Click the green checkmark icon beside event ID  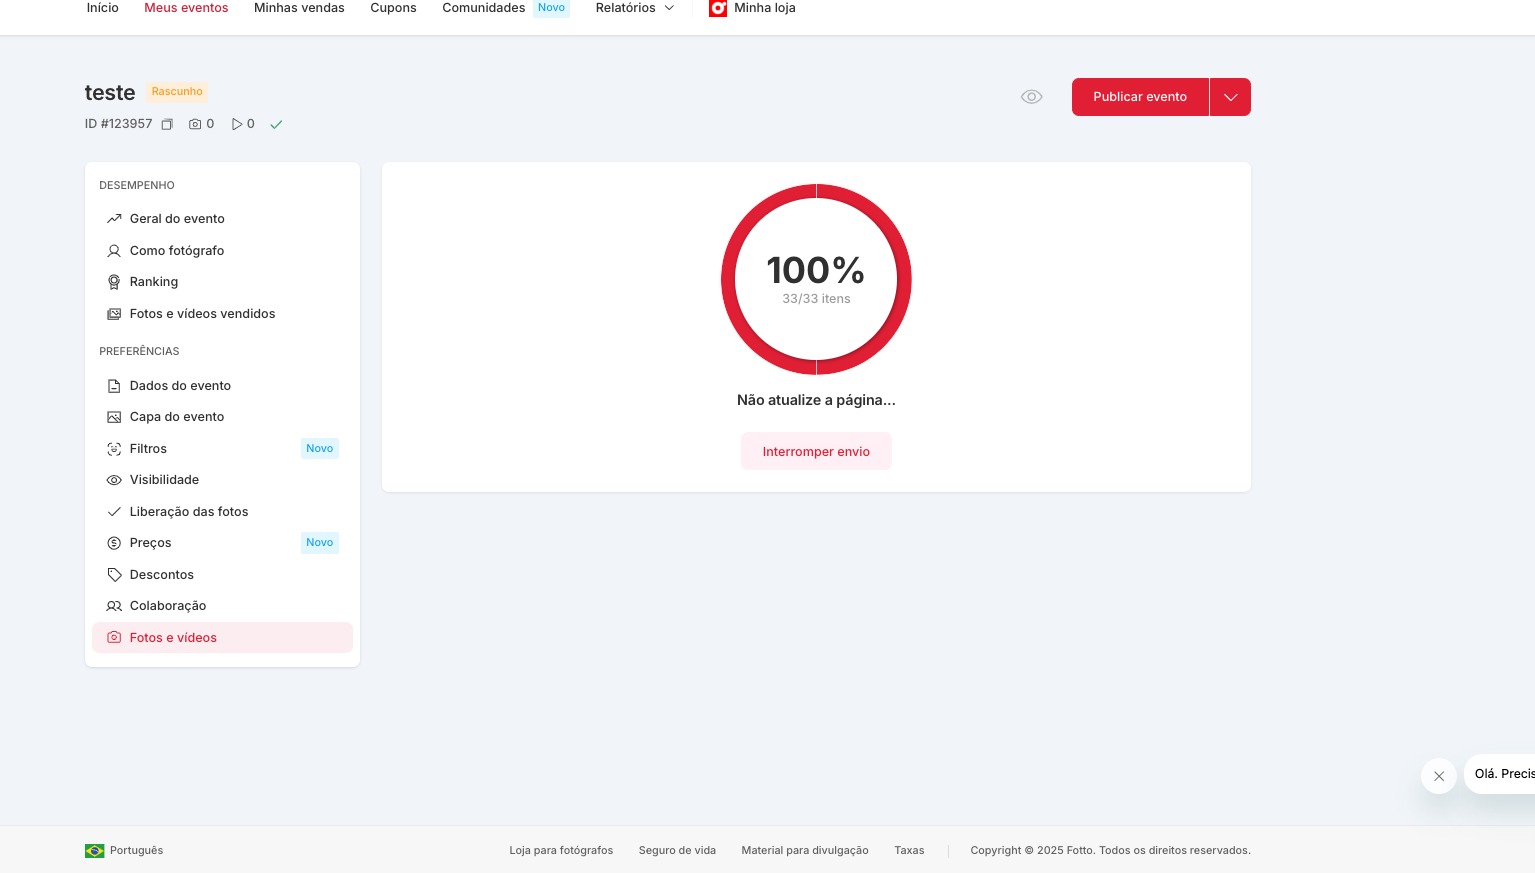pos(276,125)
